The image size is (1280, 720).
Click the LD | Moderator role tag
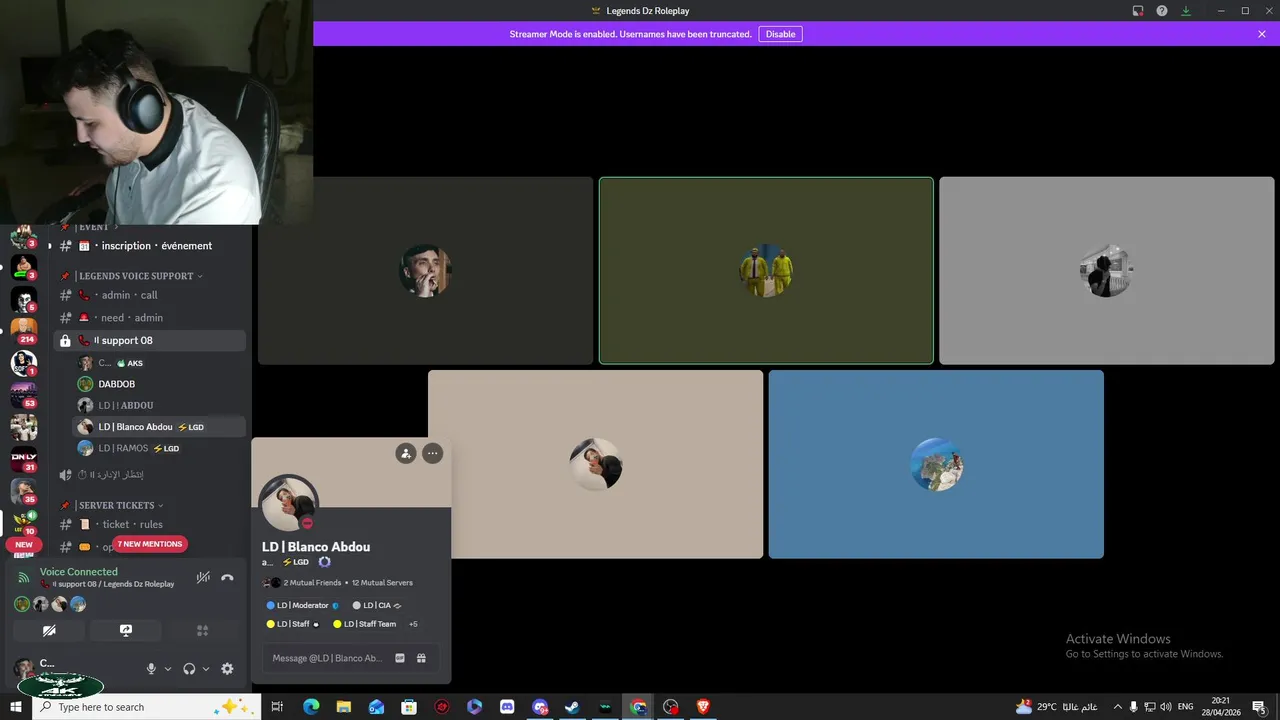coord(302,605)
